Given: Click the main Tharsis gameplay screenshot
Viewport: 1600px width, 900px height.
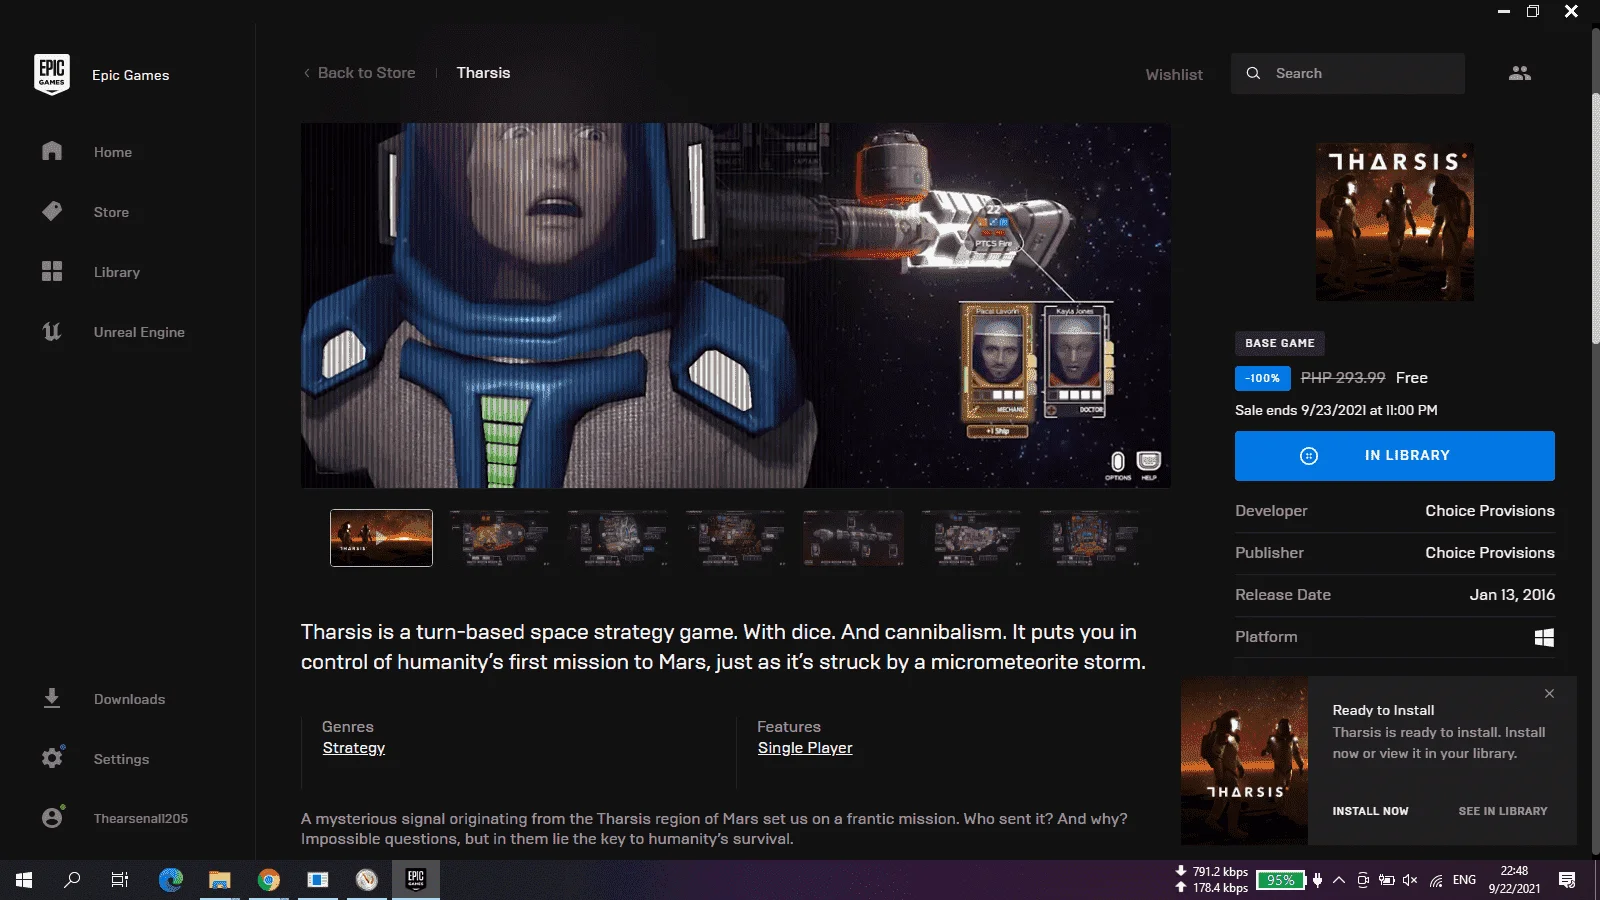Looking at the screenshot, I should (x=736, y=305).
